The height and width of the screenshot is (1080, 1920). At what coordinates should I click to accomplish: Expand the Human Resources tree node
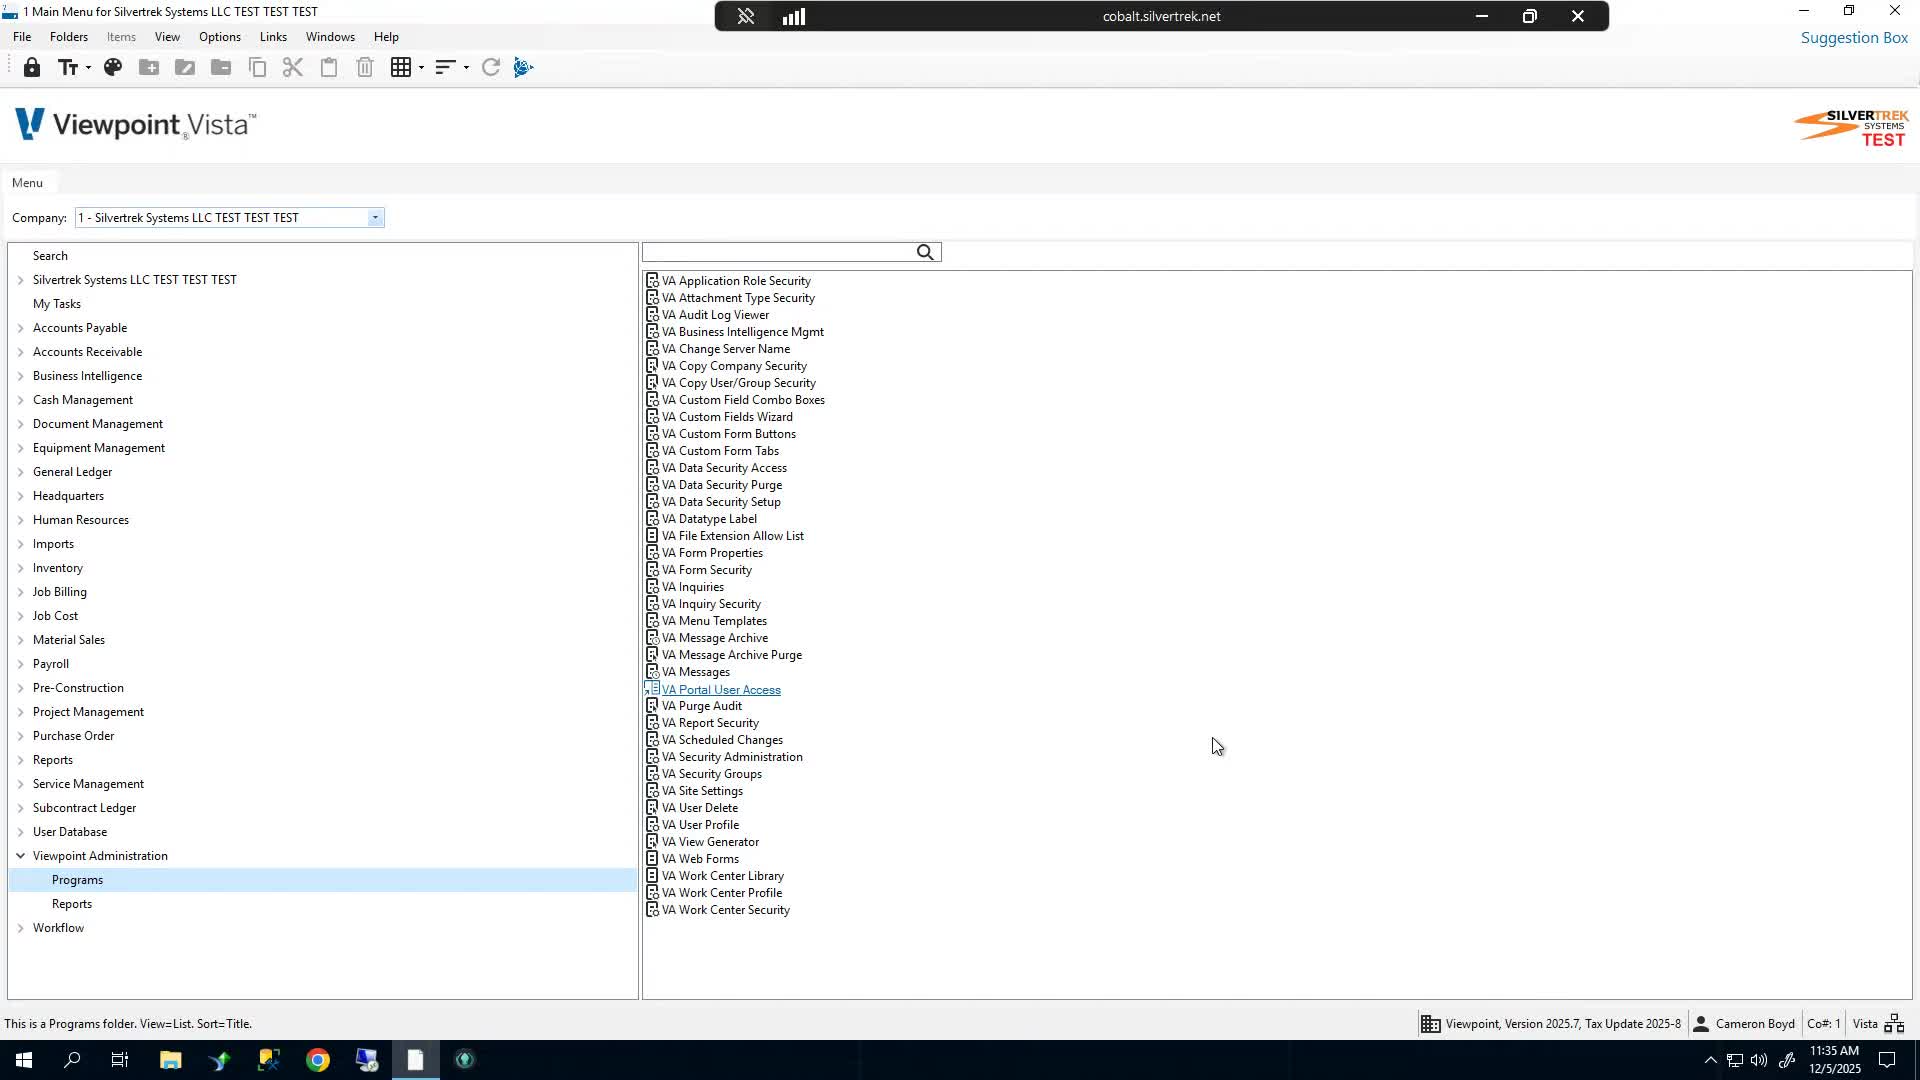click(x=20, y=520)
